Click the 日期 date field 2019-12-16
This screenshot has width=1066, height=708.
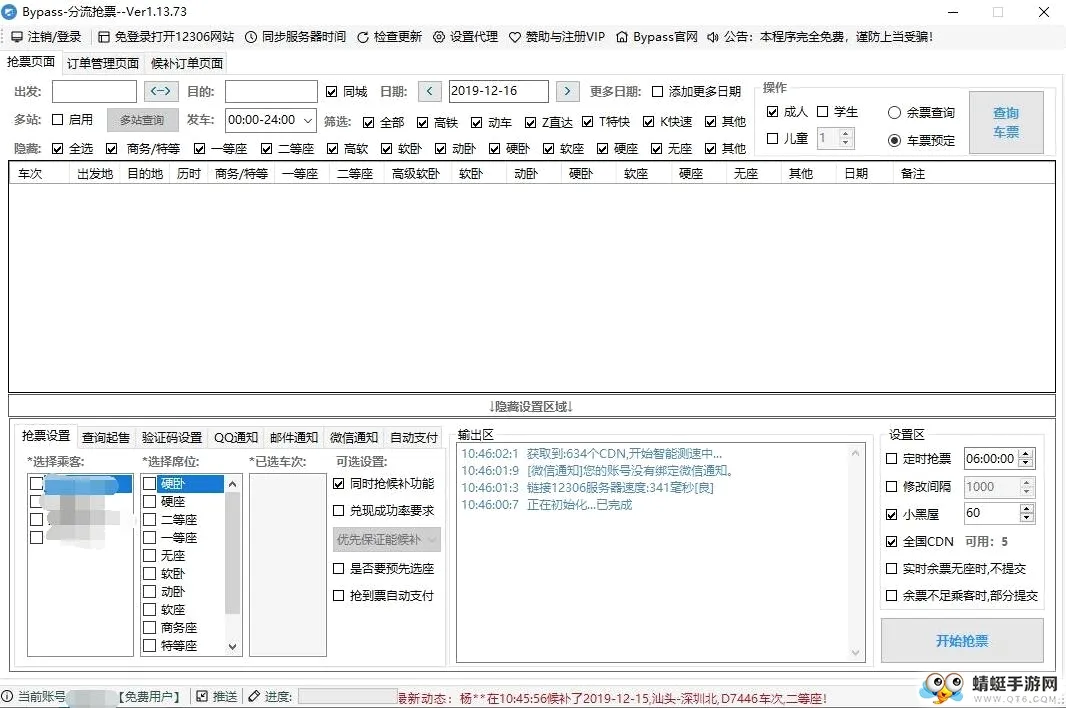pyautogui.click(x=499, y=91)
